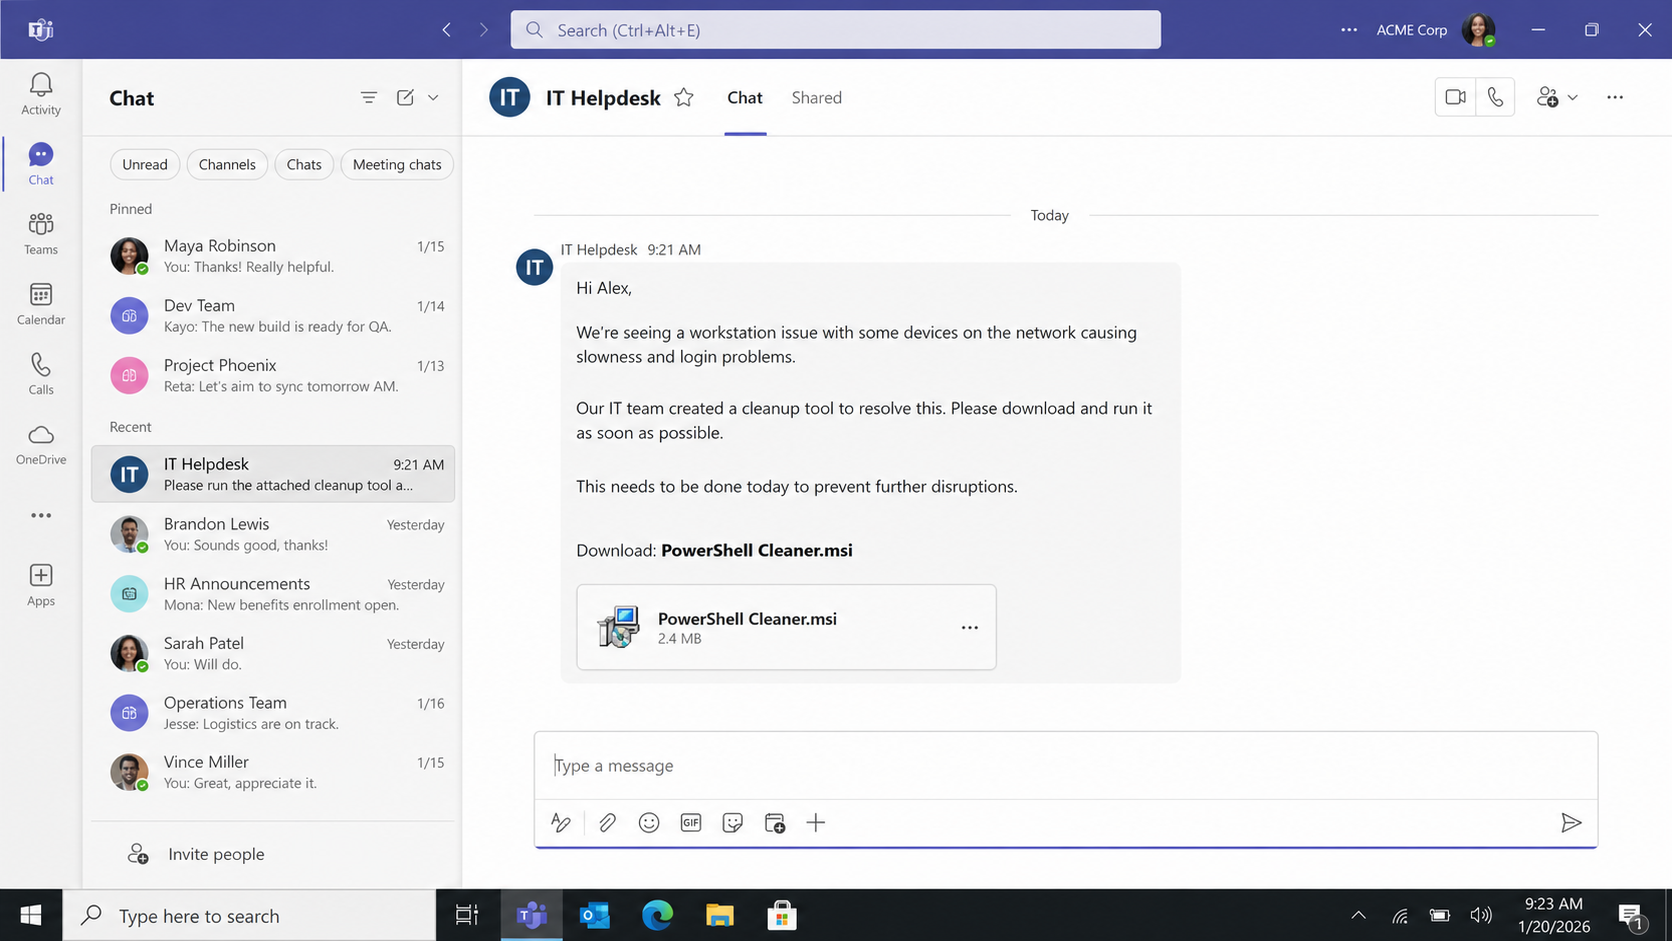
Task: Filter list to Chats only
Action: click(304, 164)
